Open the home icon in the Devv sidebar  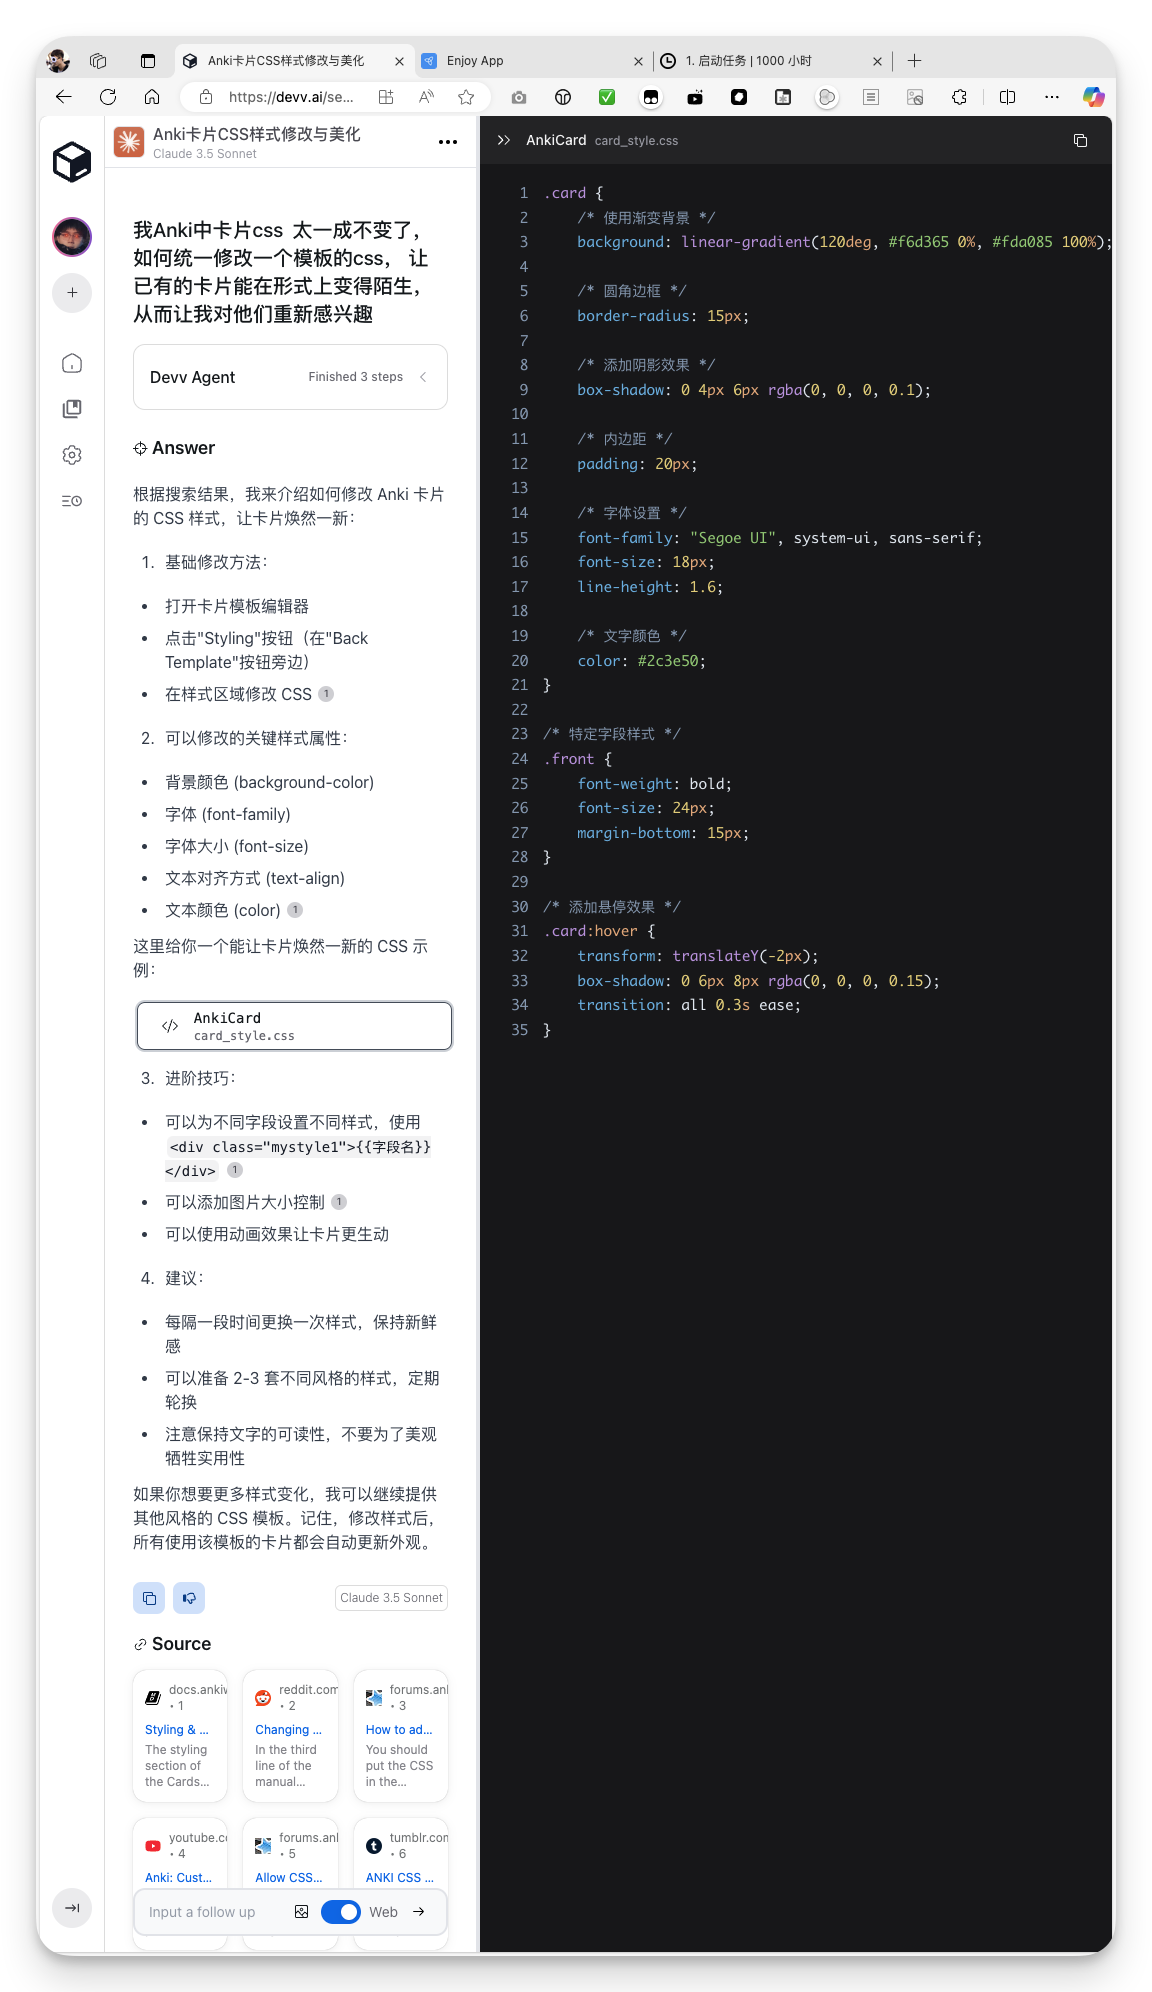click(x=72, y=363)
